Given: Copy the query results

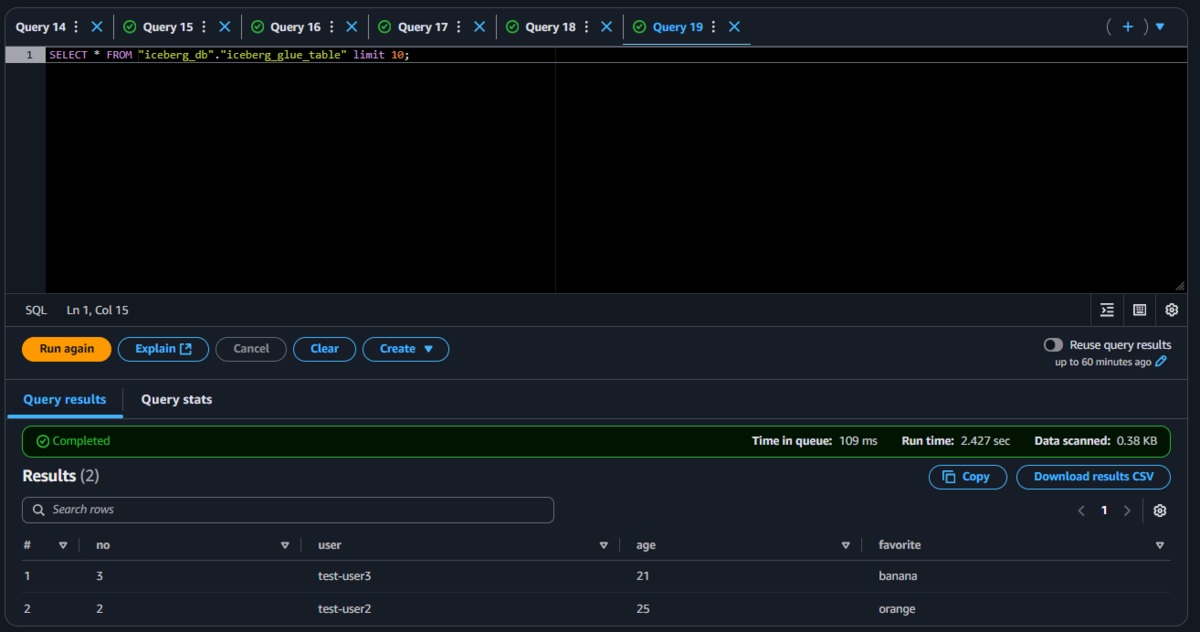Looking at the screenshot, I should point(968,477).
